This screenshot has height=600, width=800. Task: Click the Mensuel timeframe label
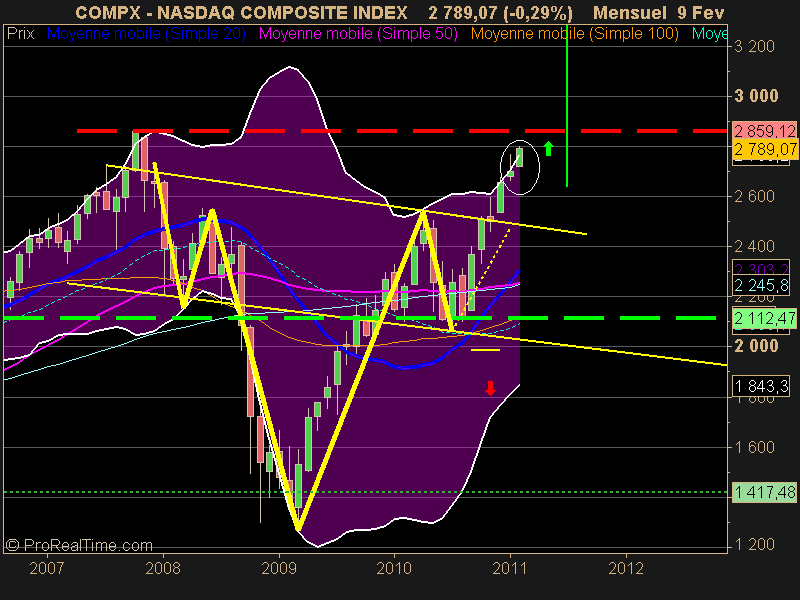[630, 12]
